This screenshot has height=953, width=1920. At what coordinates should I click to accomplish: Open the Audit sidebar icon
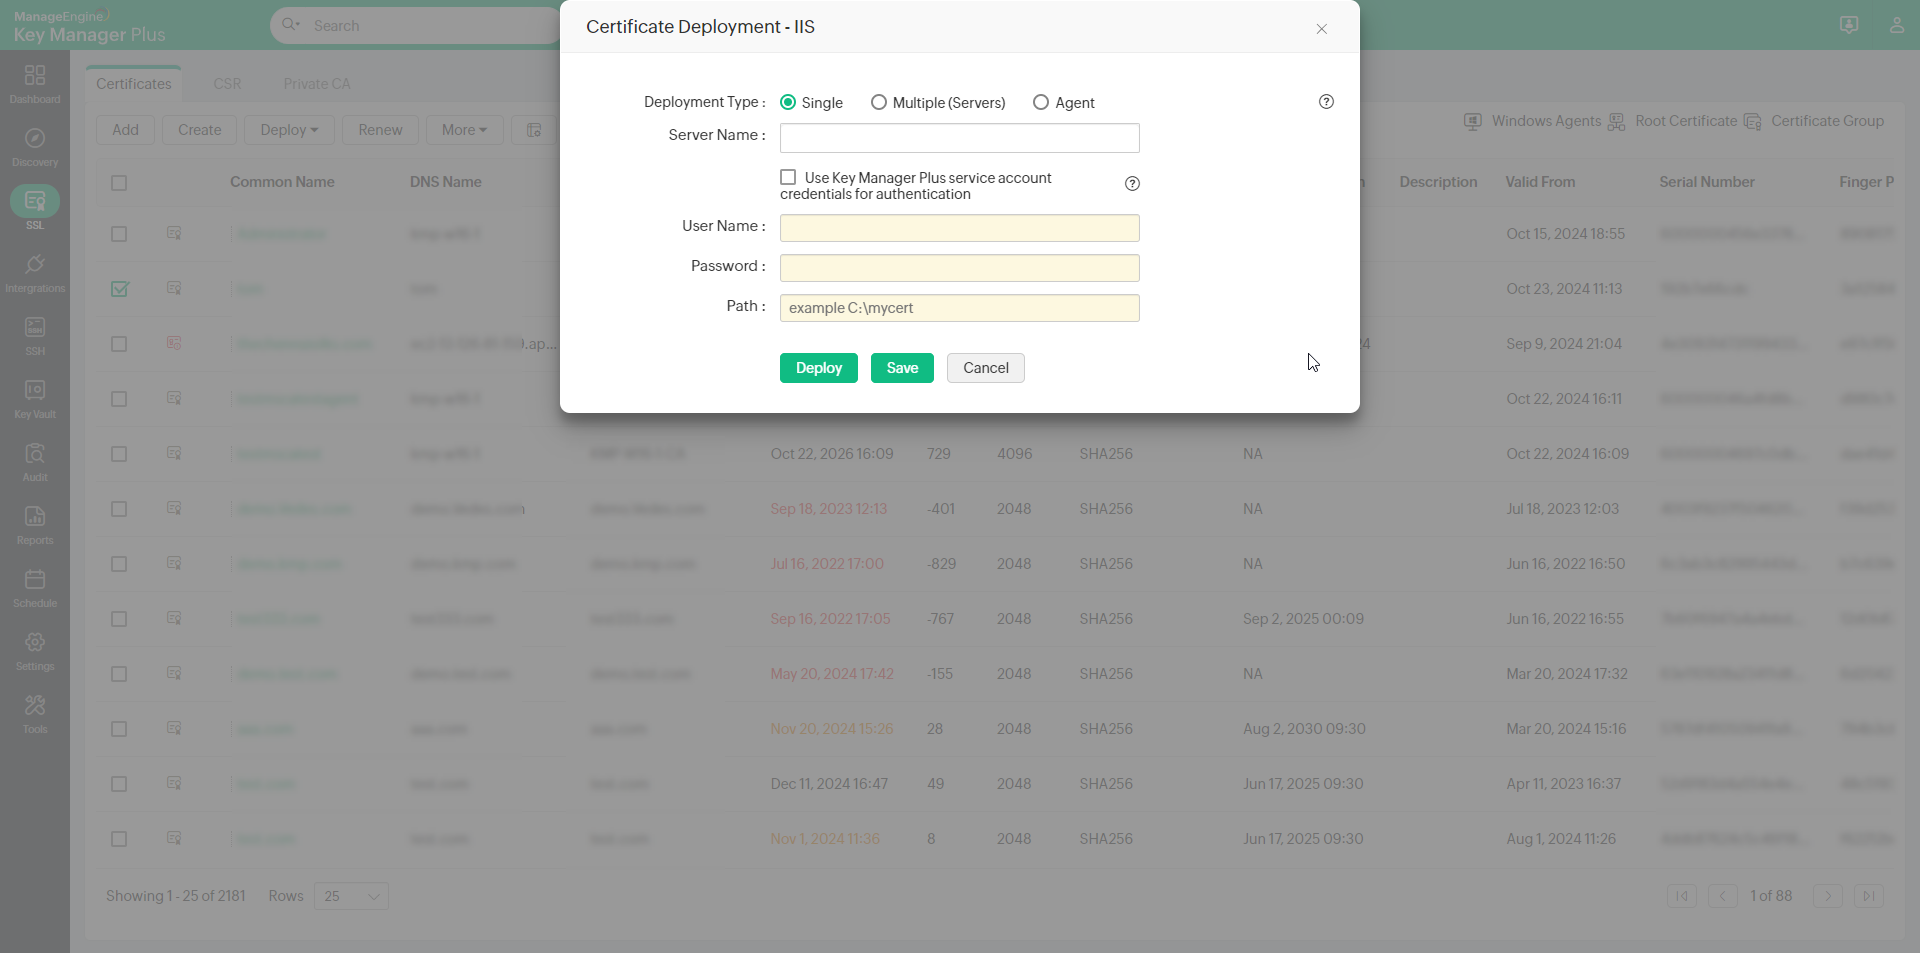click(x=35, y=462)
